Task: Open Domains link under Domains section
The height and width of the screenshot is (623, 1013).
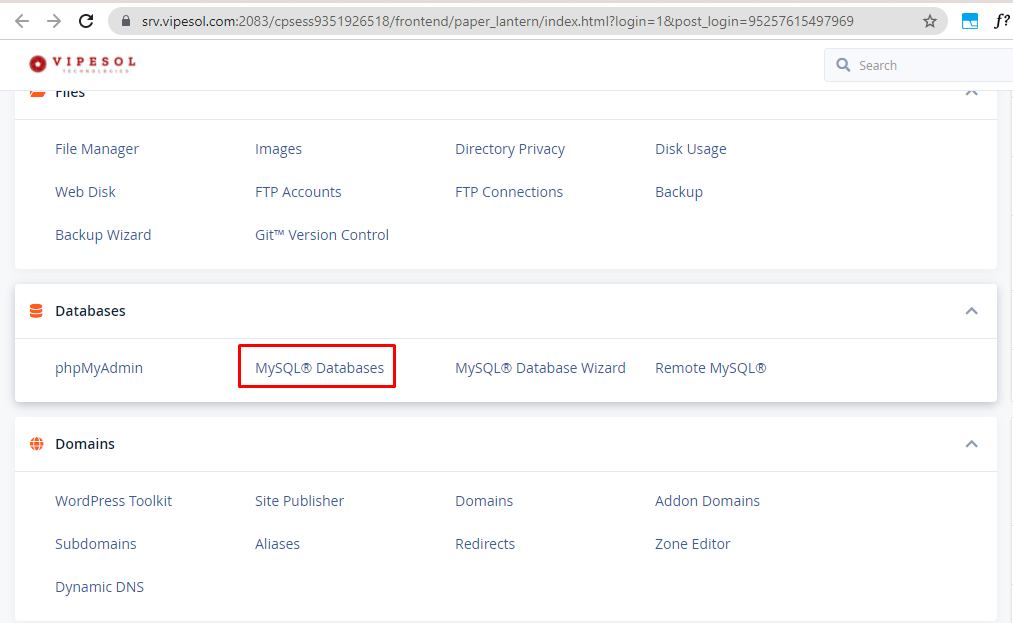Action: pyautogui.click(x=484, y=501)
